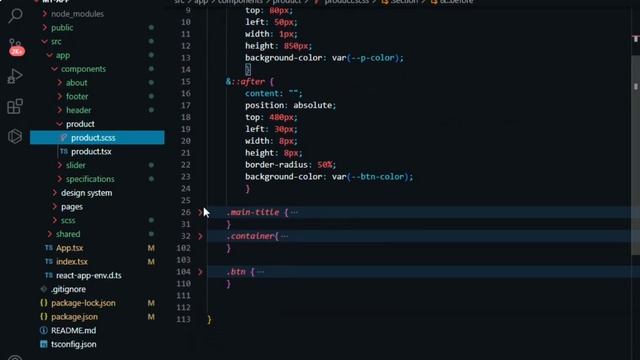Unfold the .container block at line 32
The image size is (640, 360).
click(x=200, y=236)
